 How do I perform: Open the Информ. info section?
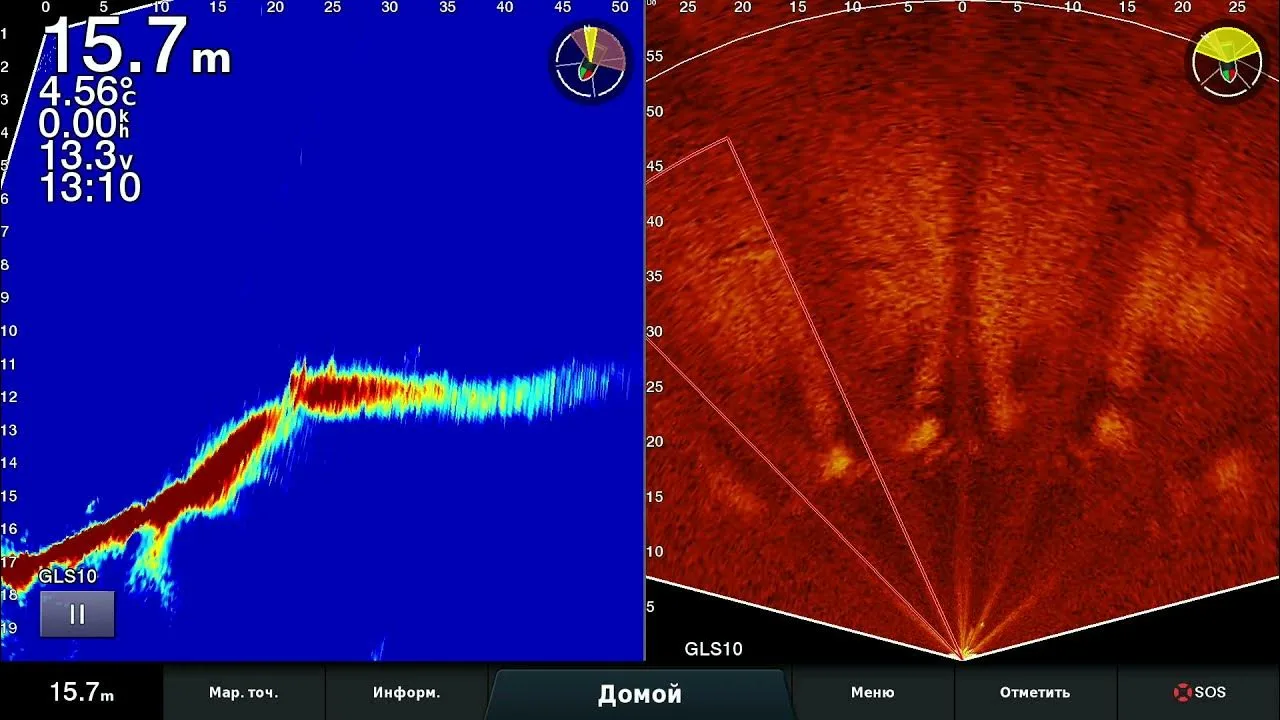coord(406,692)
